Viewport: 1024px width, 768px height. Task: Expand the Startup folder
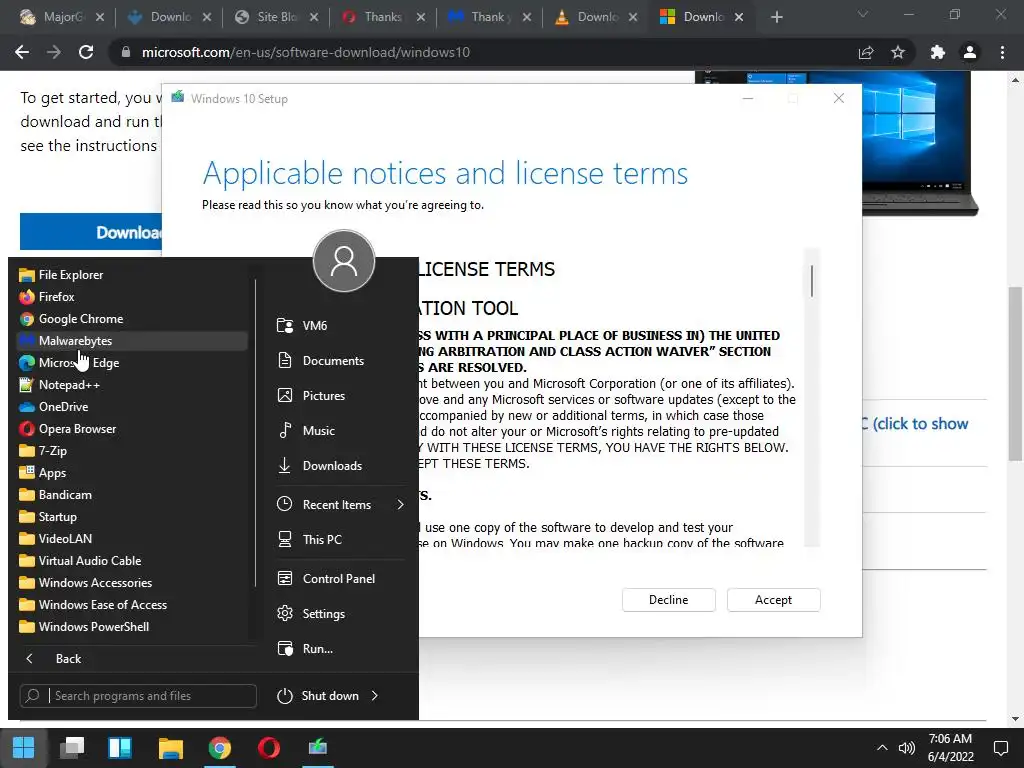[x=131, y=517]
